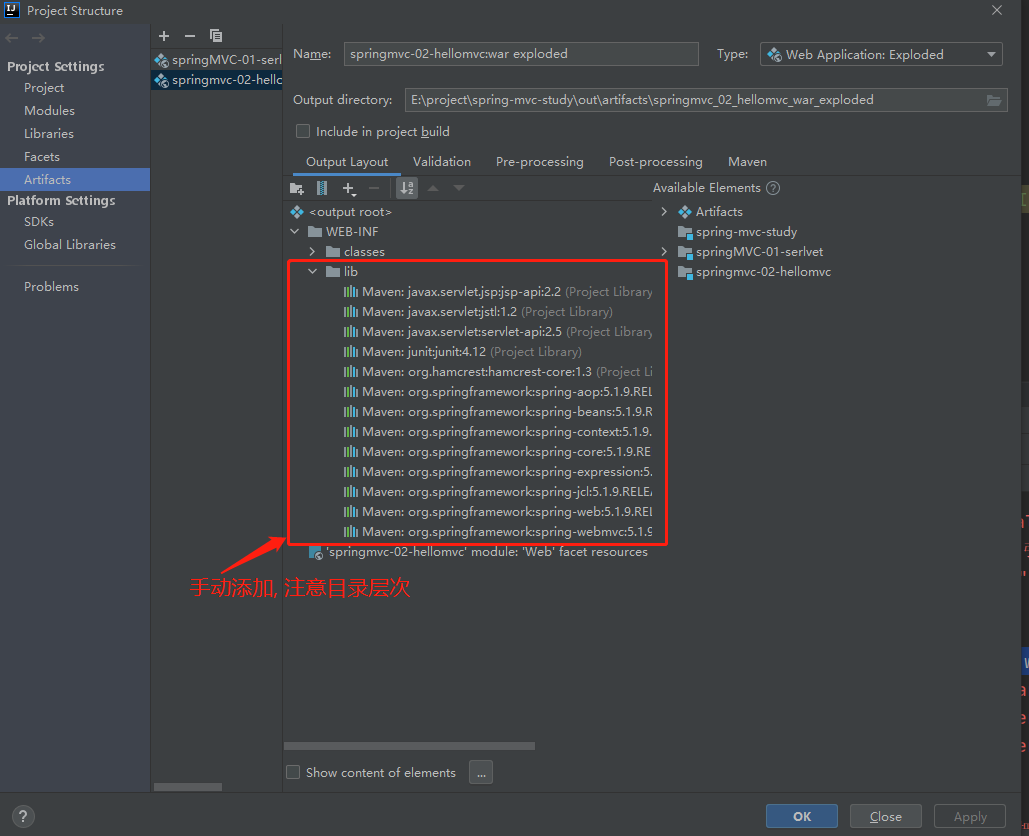Screen dimensions: 1029x836
Task: Open the Type dropdown Web Application: Exploded
Action: click(x=881, y=54)
